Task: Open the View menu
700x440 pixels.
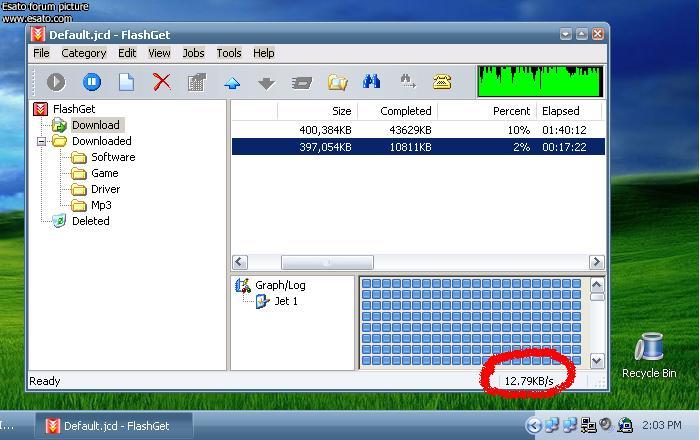Action: click(x=159, y=53)
